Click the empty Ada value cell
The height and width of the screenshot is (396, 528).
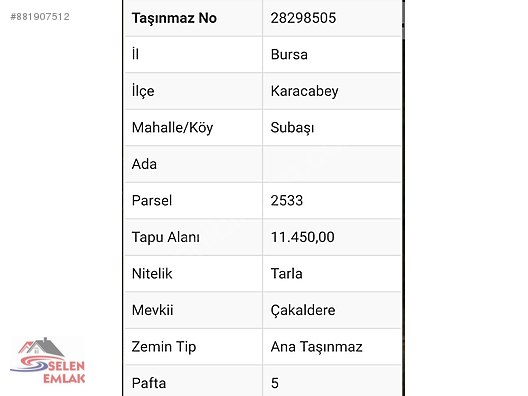[x=332, y=164]
